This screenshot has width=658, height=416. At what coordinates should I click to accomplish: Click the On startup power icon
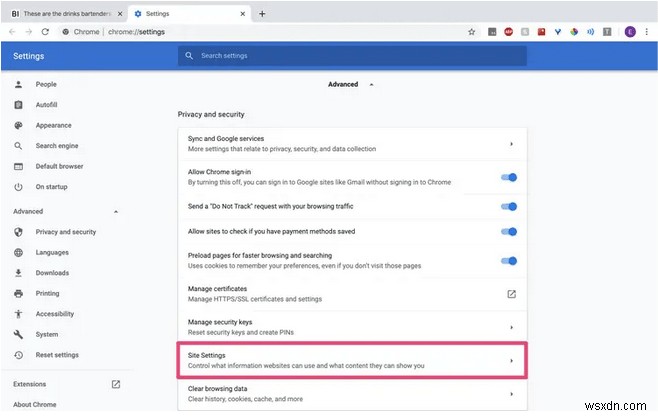coord(18,187)
